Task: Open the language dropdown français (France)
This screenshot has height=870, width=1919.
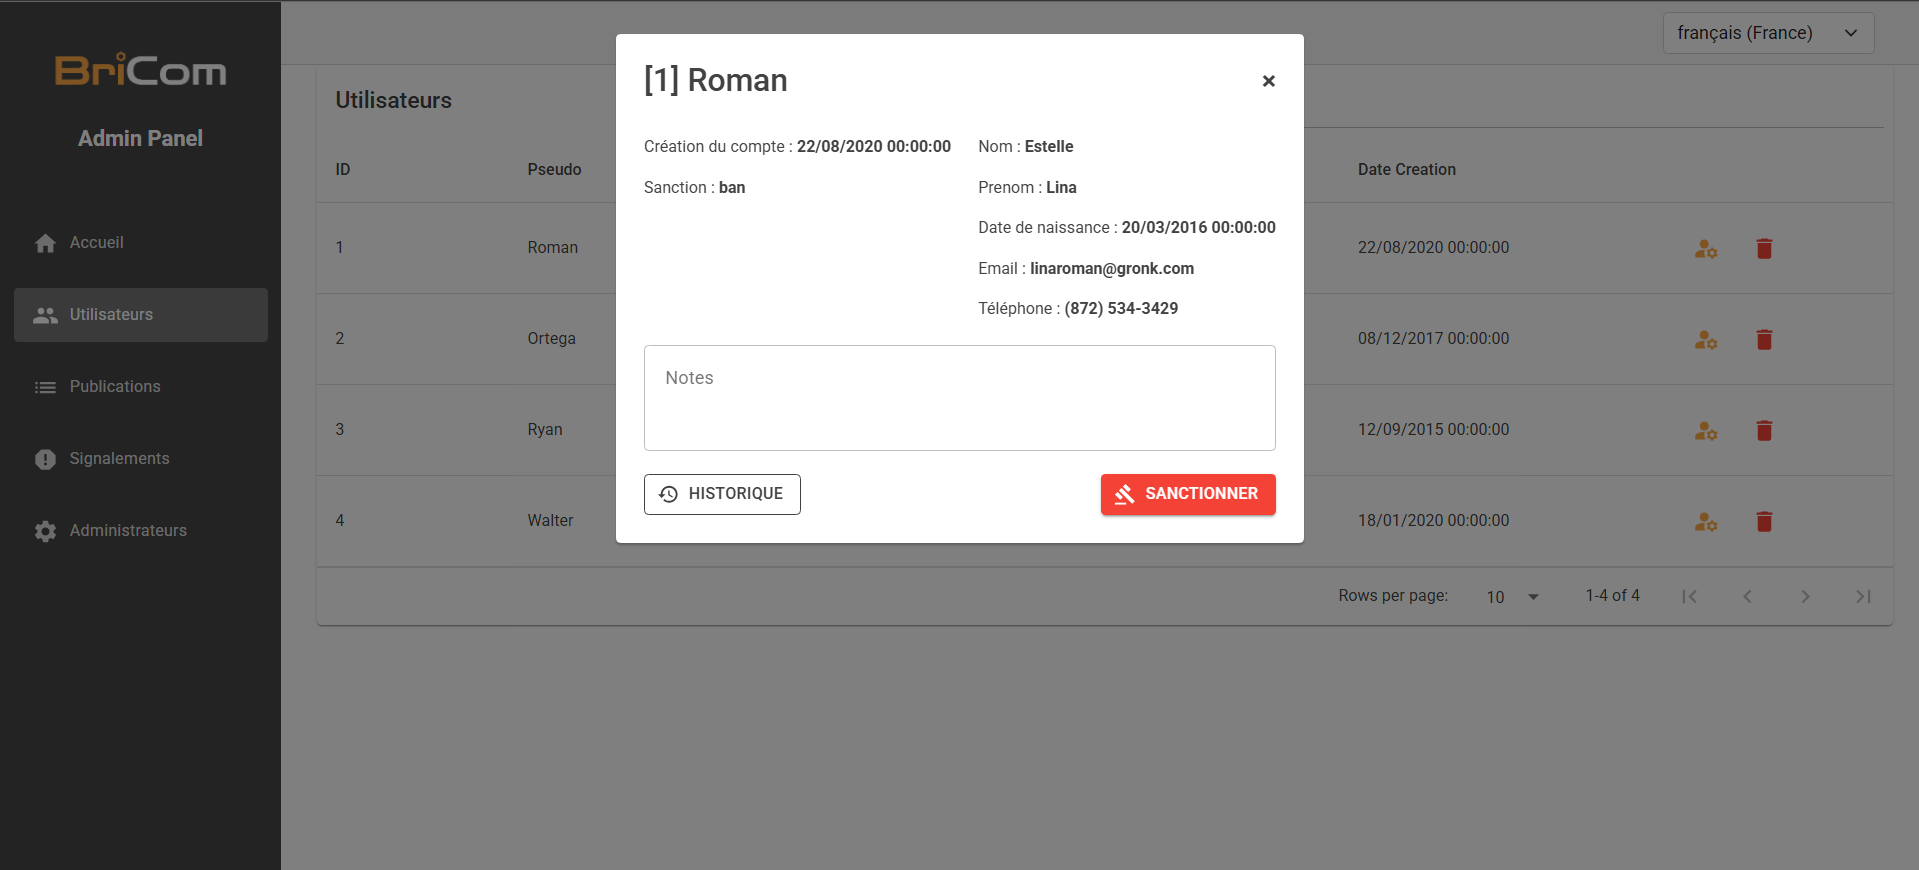Action: coord(1767,33)
